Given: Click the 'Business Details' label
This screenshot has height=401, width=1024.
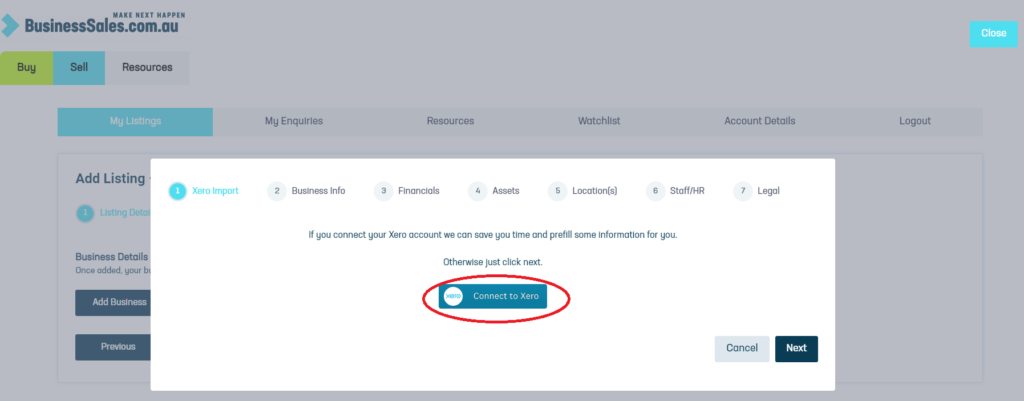Looking at the screenshot, I should 112,257.
